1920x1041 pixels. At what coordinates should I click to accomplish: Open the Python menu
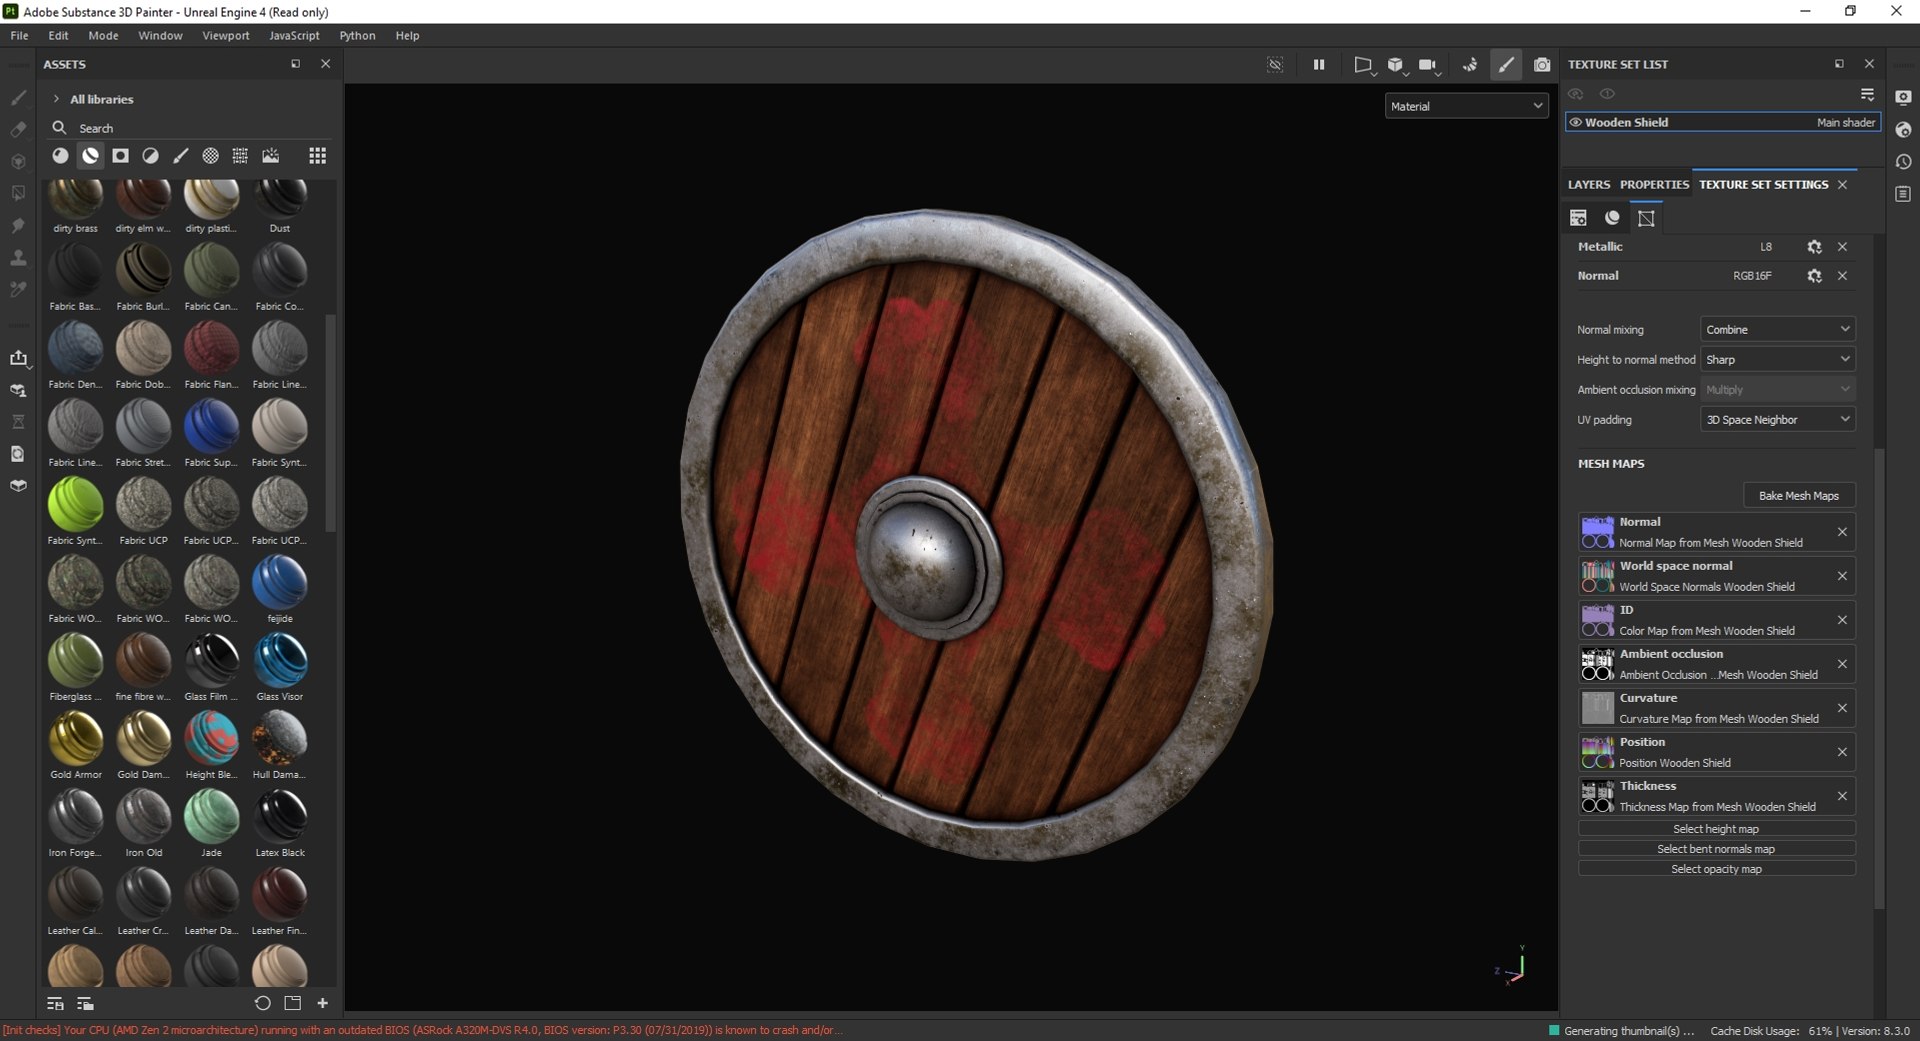(357, 35)
